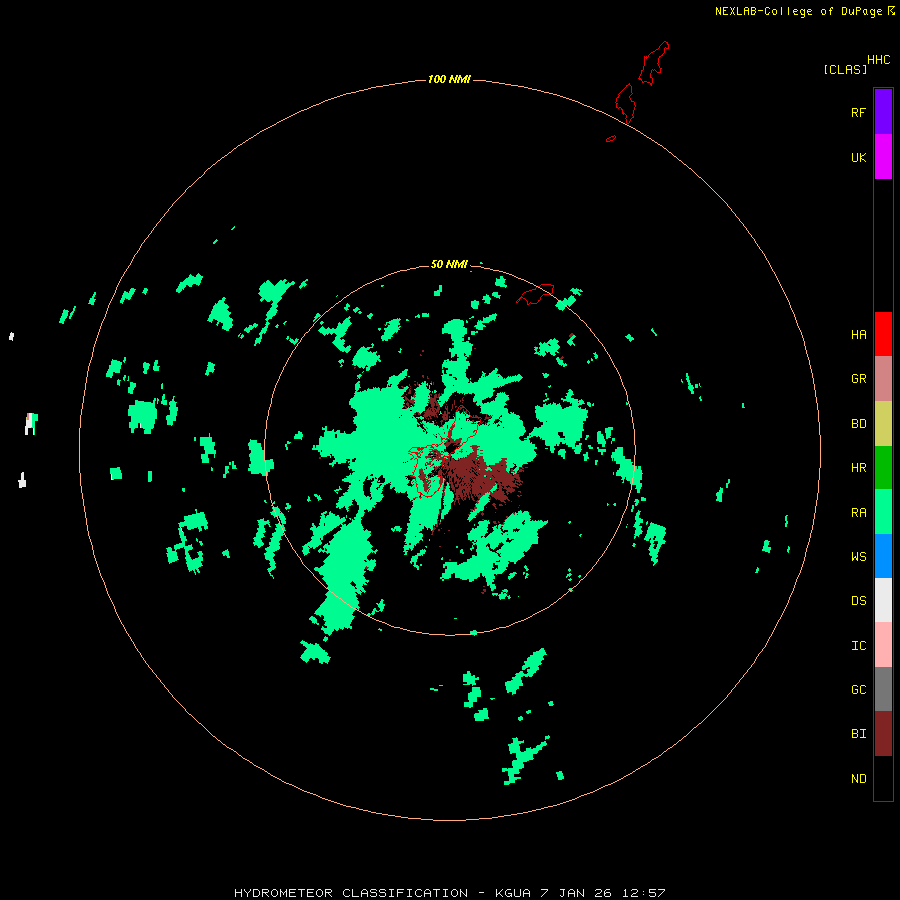
Task: Click the KGUA station identifier
Action: coord(513,893)
